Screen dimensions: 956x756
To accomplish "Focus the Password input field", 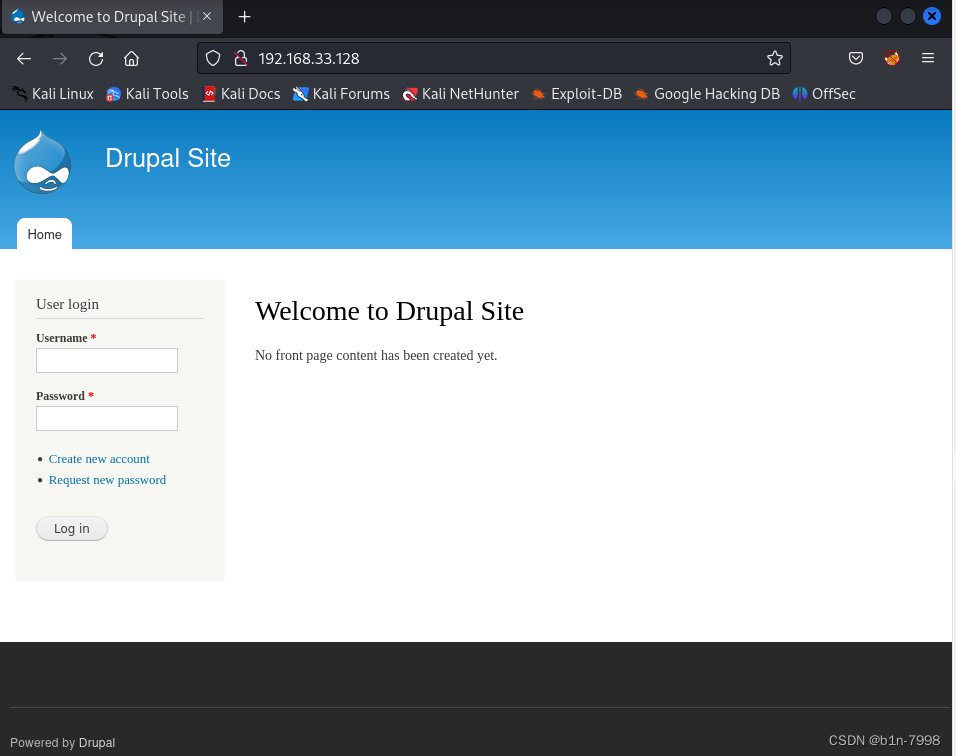I will tap(107, 418).
